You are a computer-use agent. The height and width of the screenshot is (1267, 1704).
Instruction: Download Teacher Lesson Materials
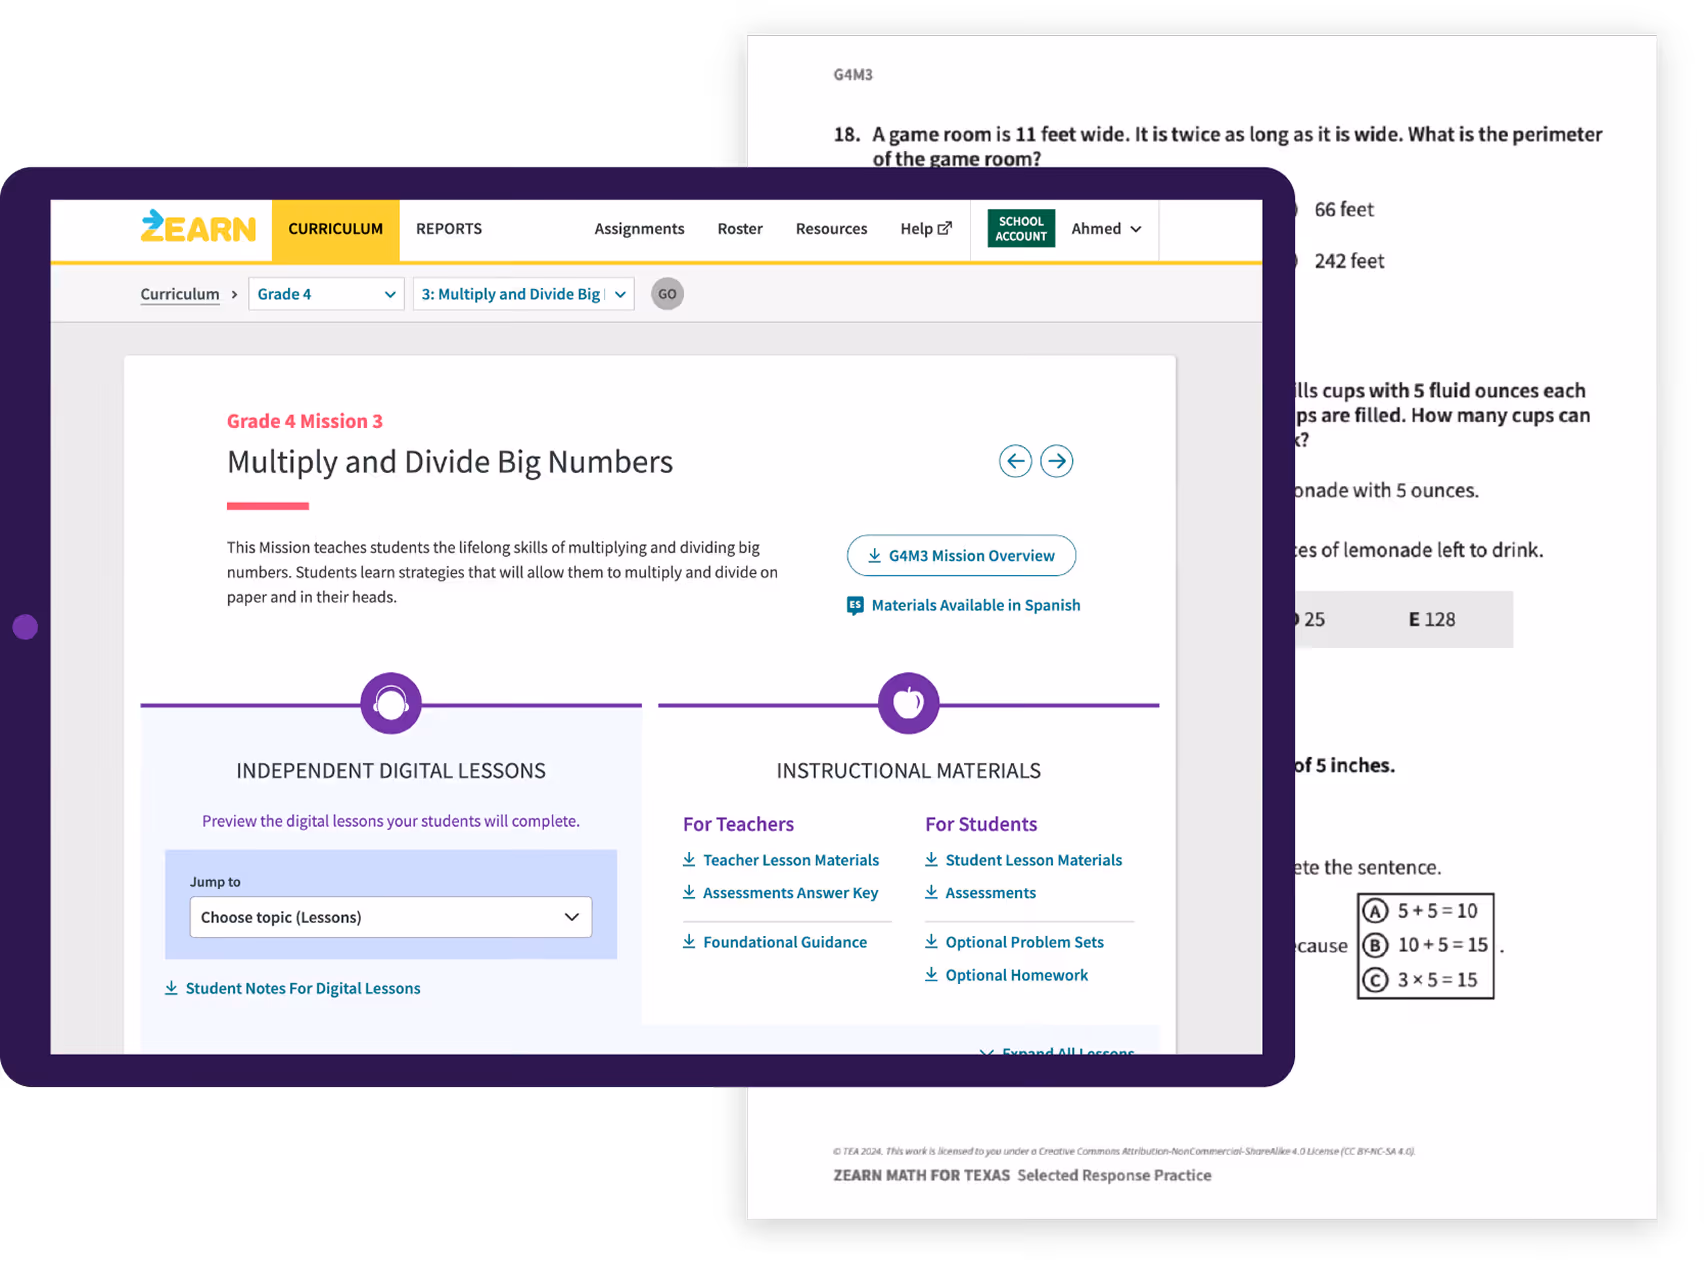pos(781,860)
